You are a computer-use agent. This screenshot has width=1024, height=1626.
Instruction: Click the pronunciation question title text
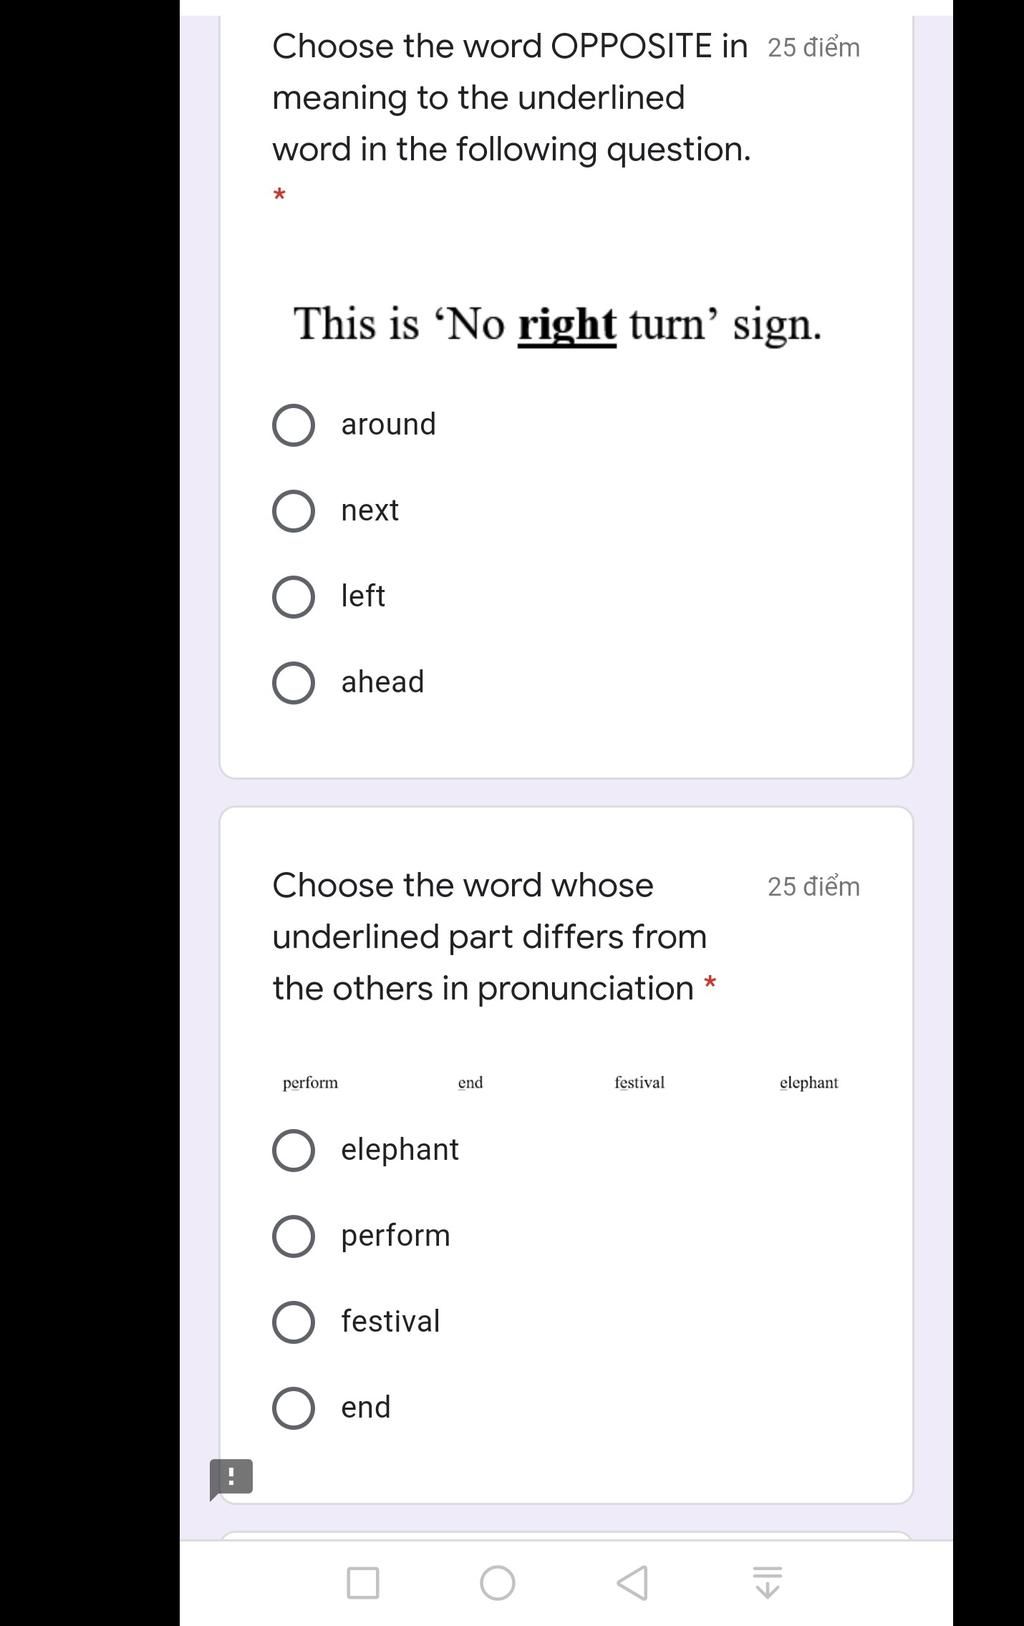coord(490,936)
